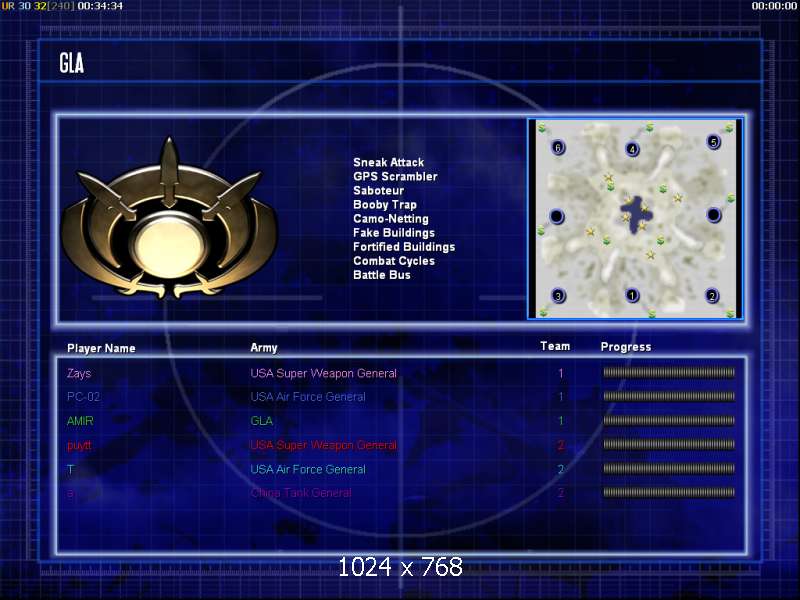Click start position 3 on the minimap
Viewport: 800px width, 600px height.
558,295
